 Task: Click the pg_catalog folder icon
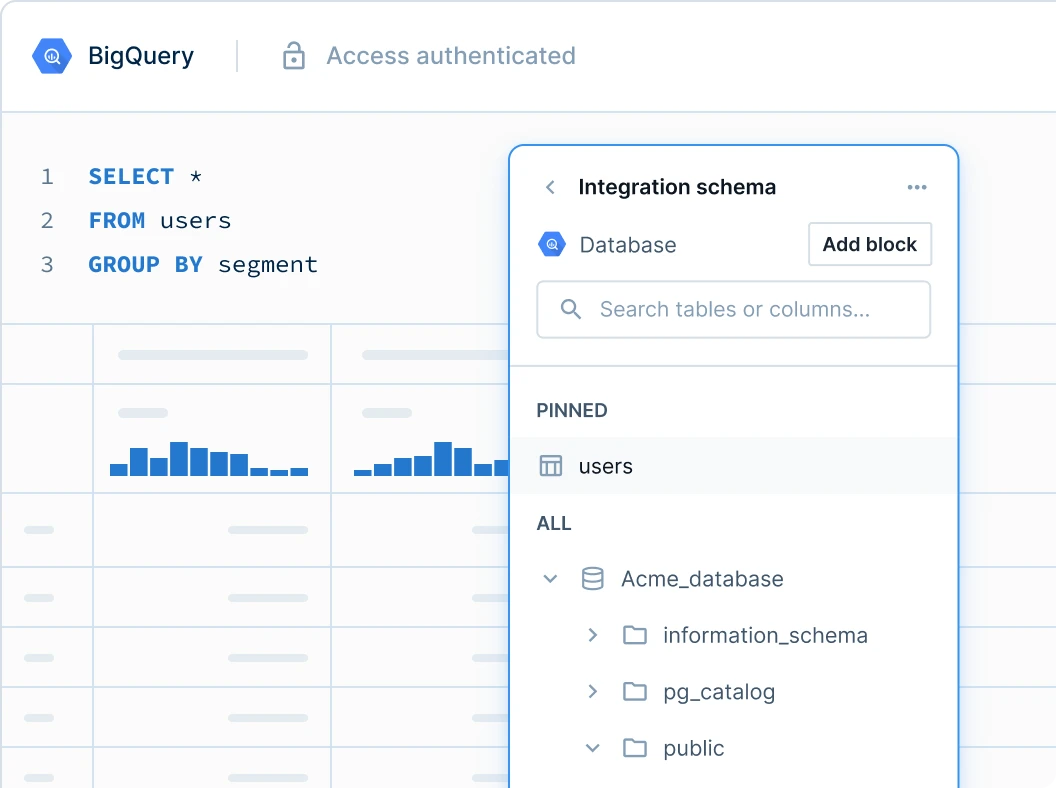point(634,692)
